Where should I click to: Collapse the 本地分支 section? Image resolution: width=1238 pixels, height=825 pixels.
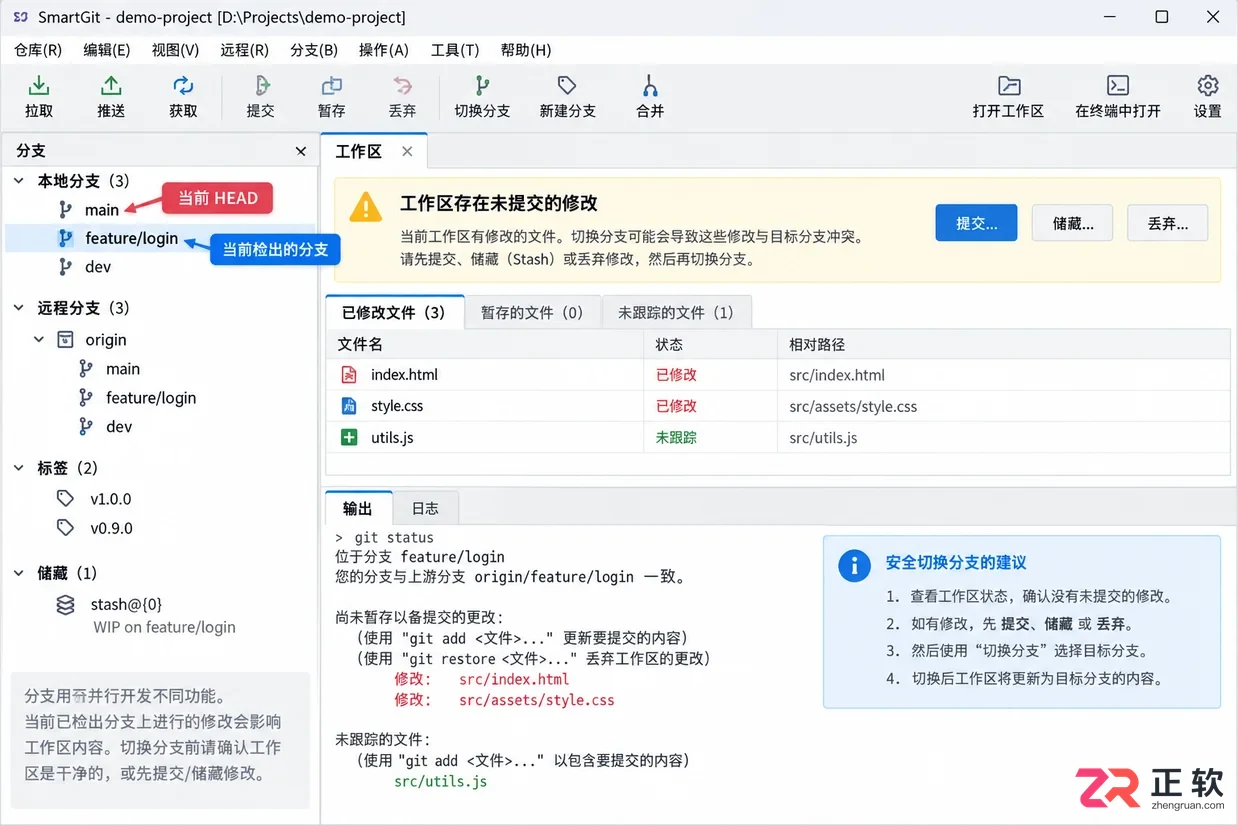(19, 181)
